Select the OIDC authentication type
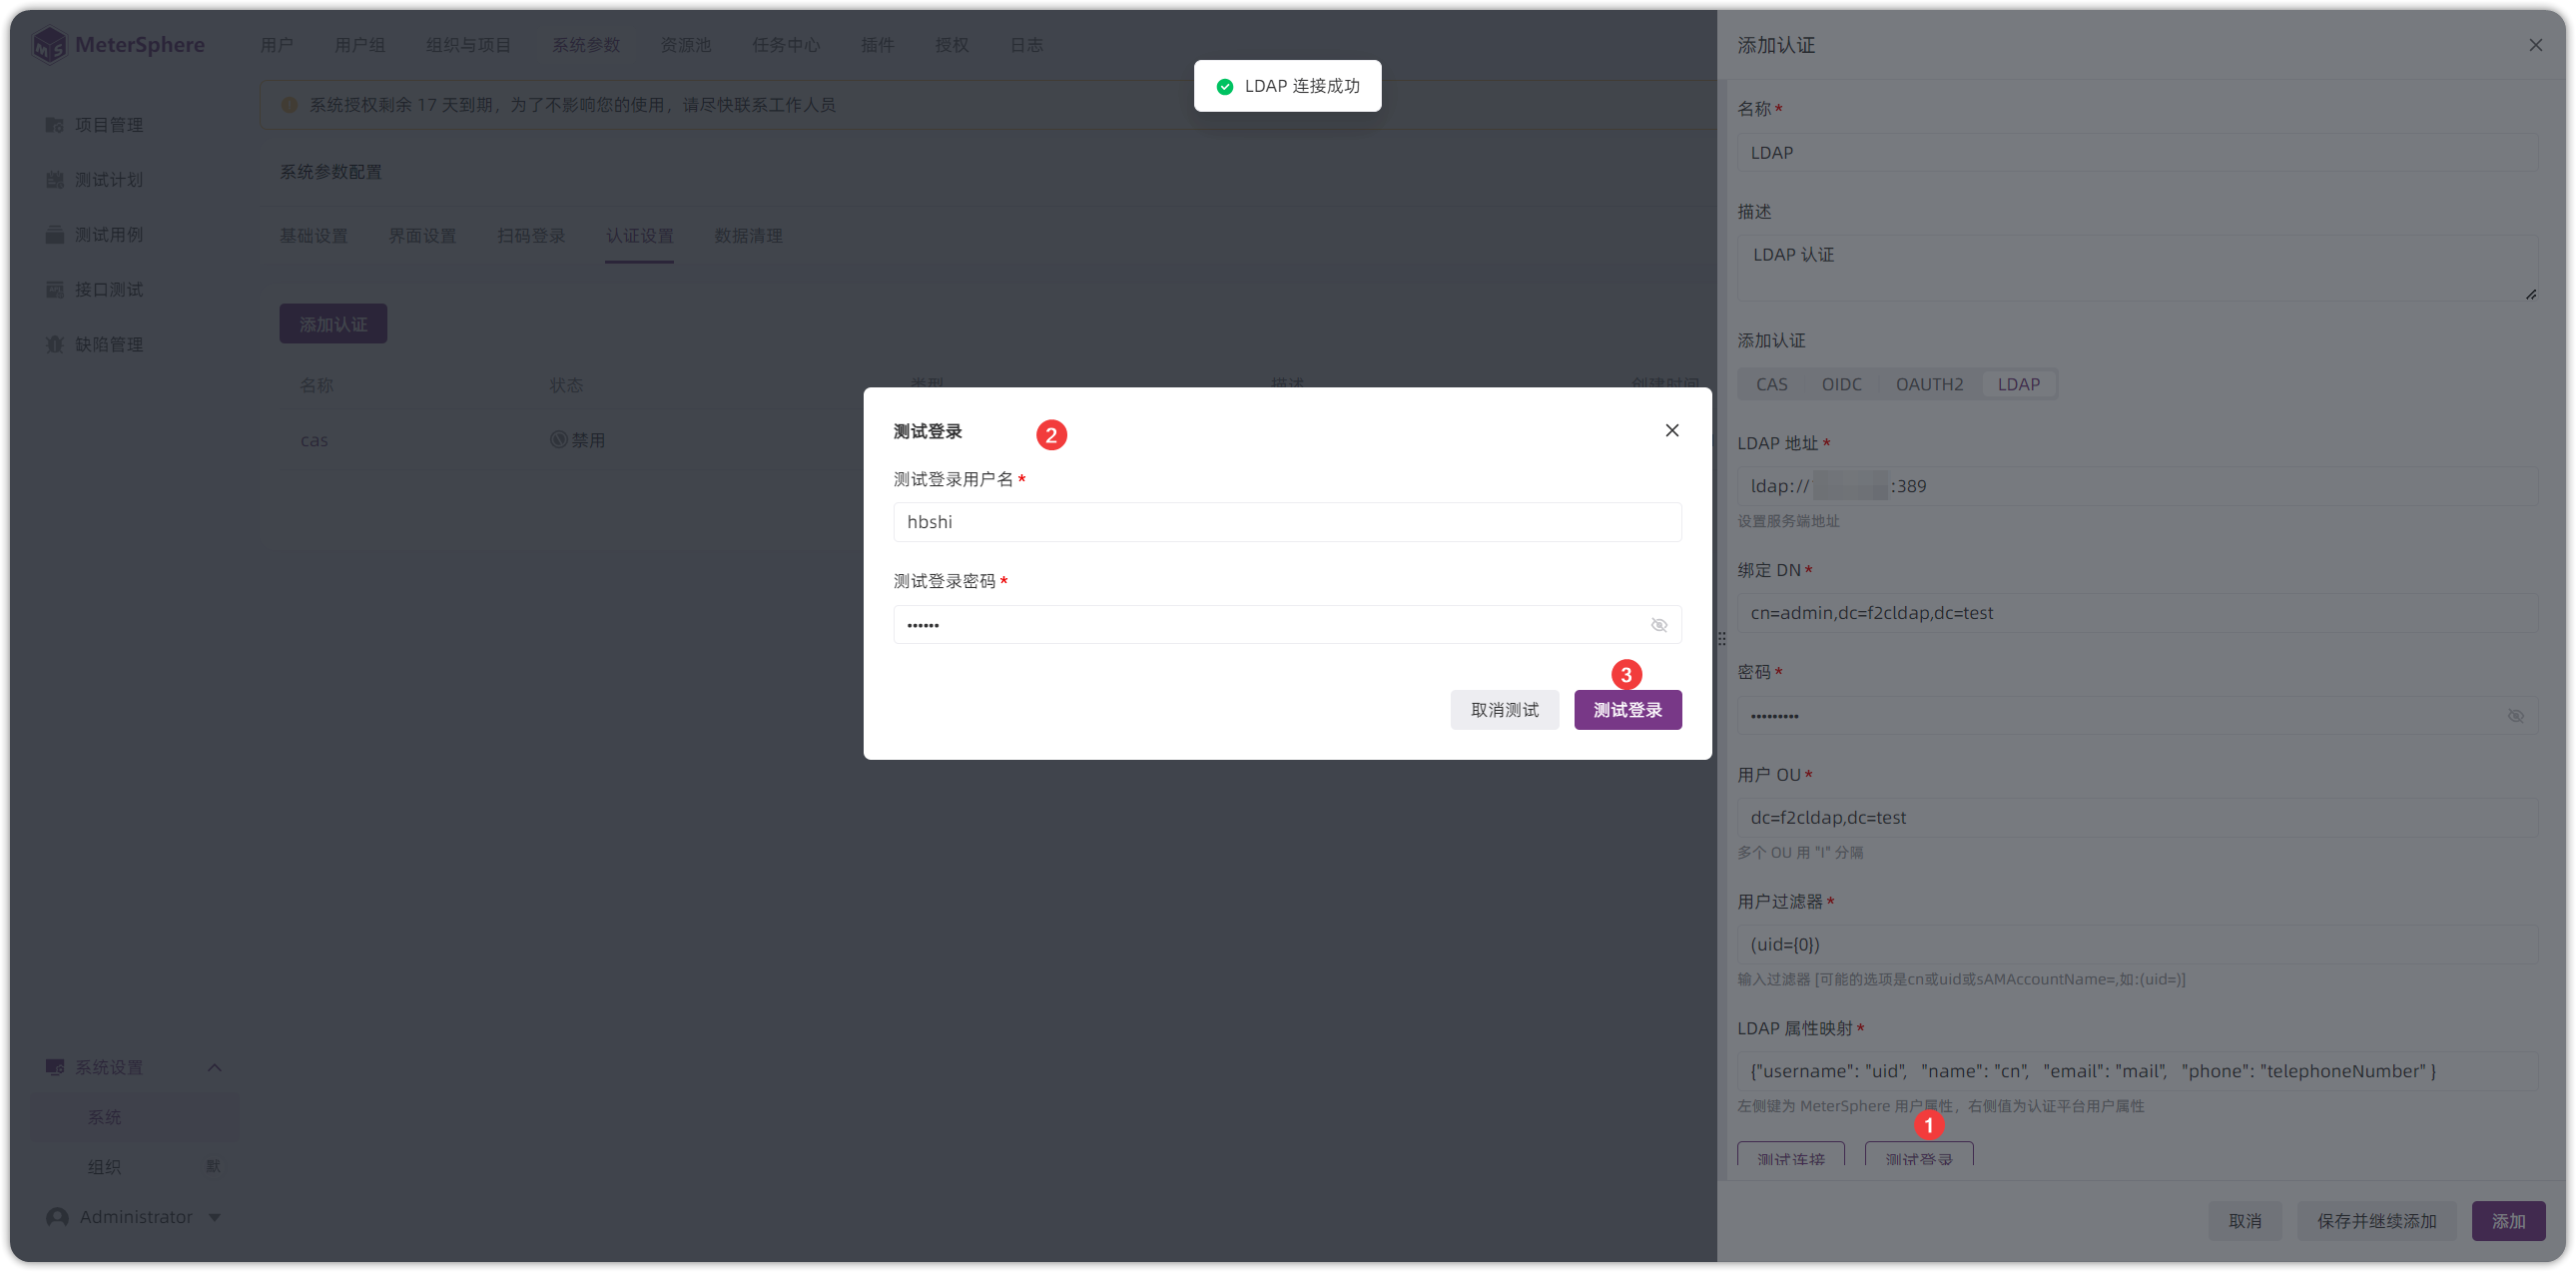 click(1841, 385)
